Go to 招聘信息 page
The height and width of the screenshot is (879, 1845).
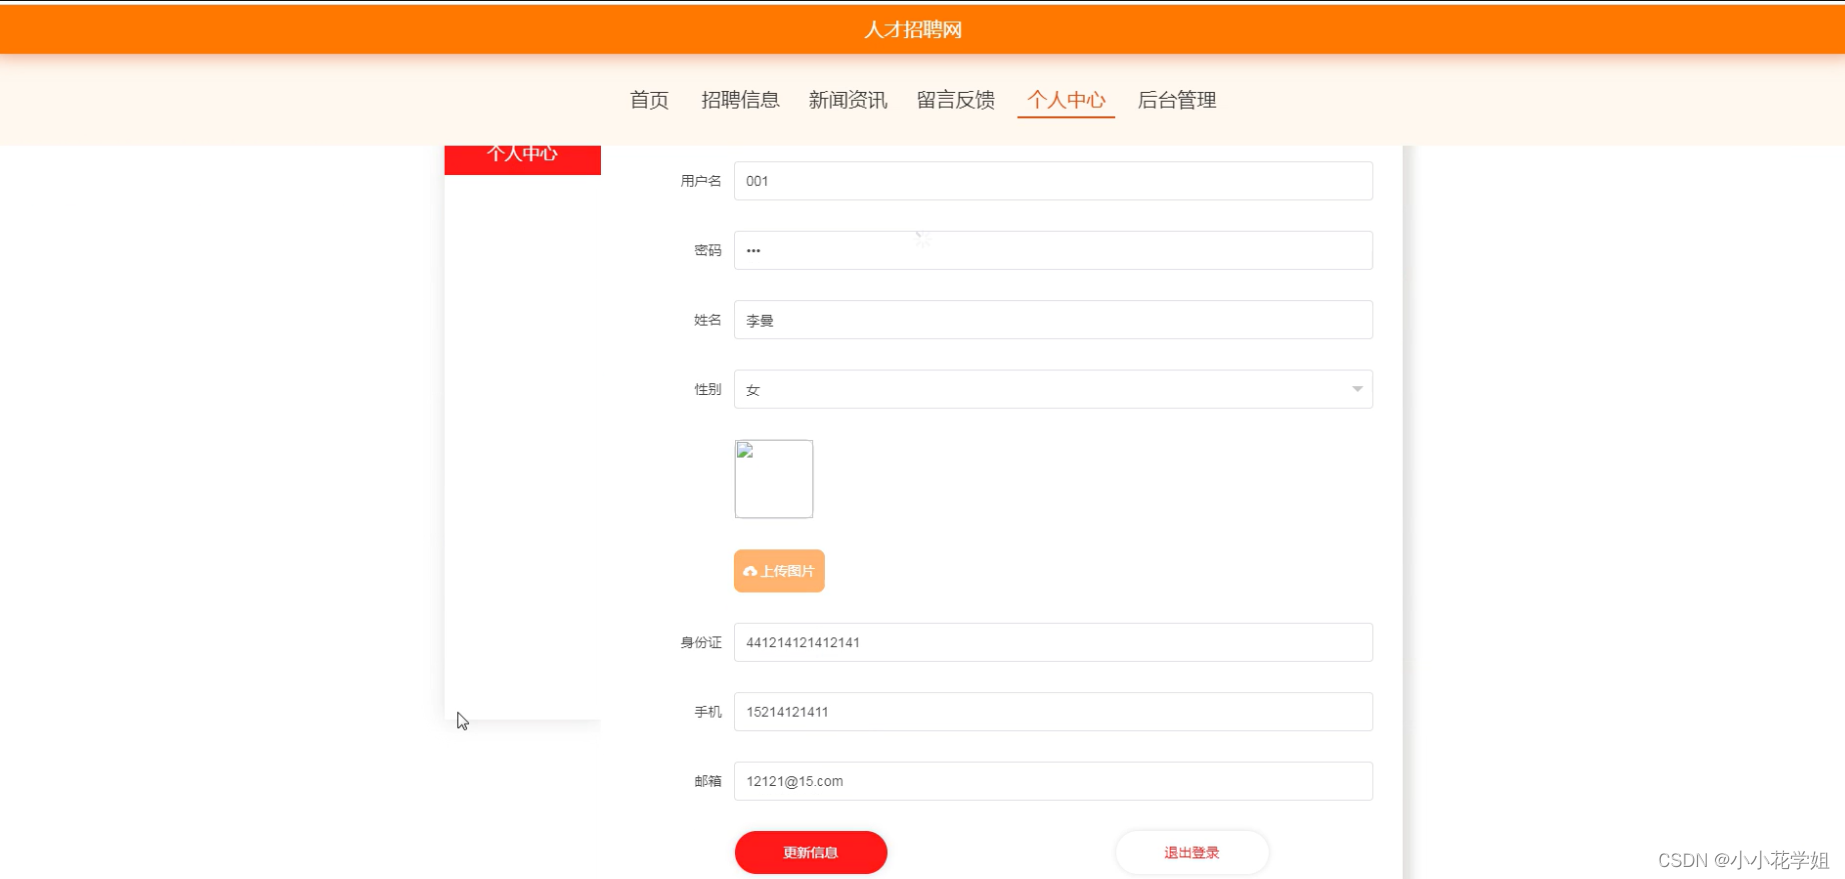click(x=740, y=100)
